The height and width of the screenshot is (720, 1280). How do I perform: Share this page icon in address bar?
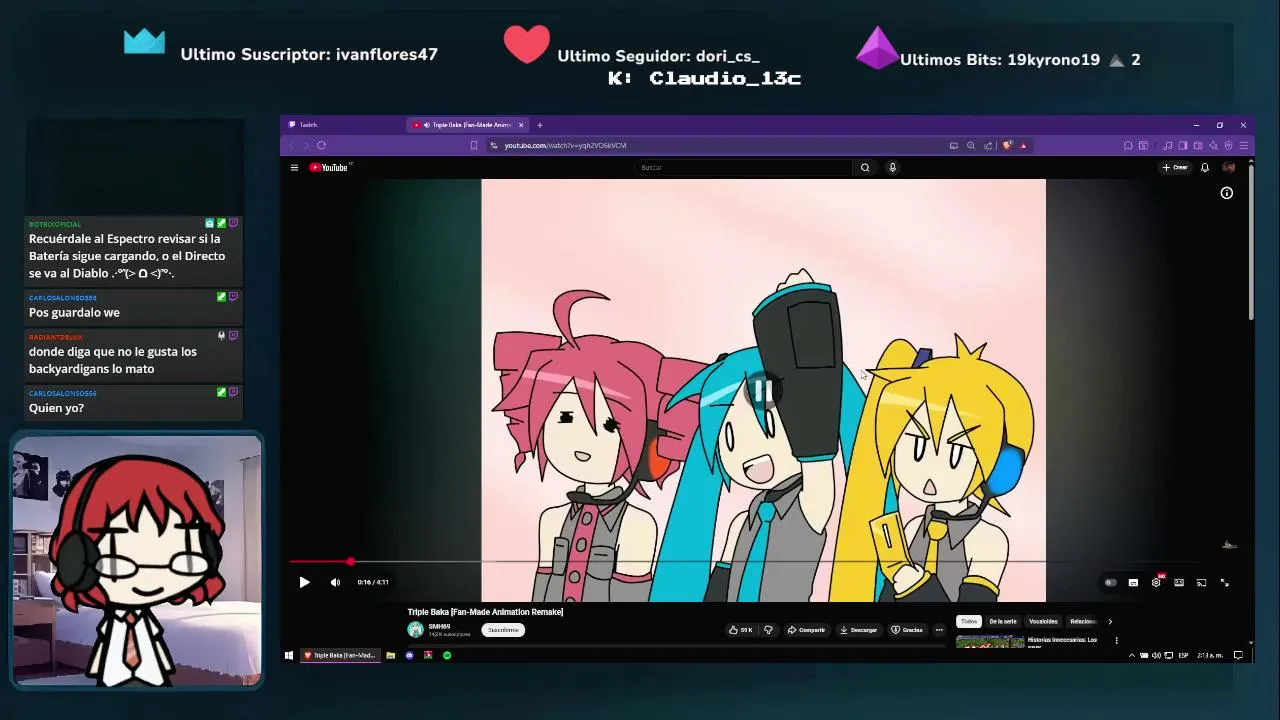[988, 146]
